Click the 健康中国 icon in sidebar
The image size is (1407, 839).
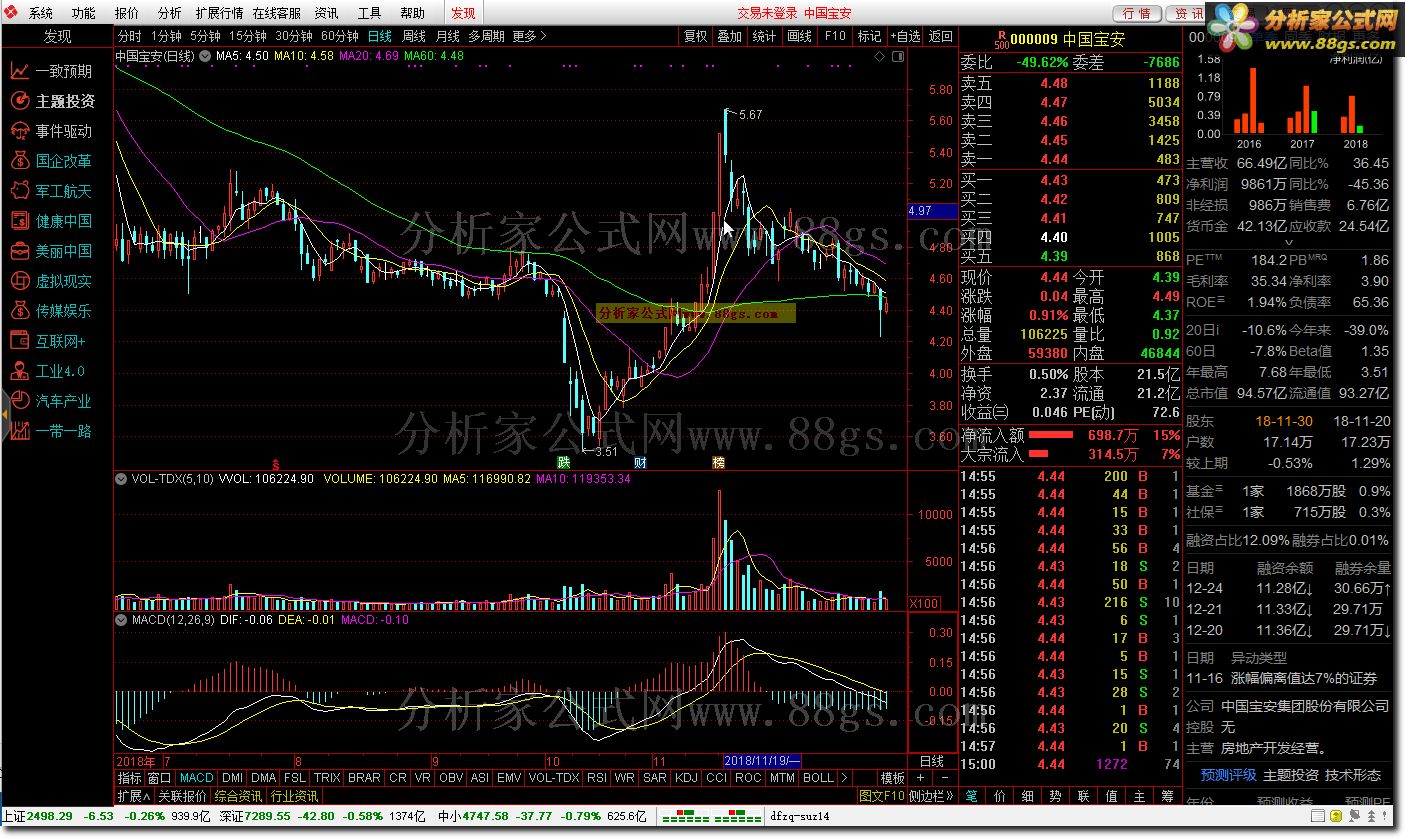[19, 221]
